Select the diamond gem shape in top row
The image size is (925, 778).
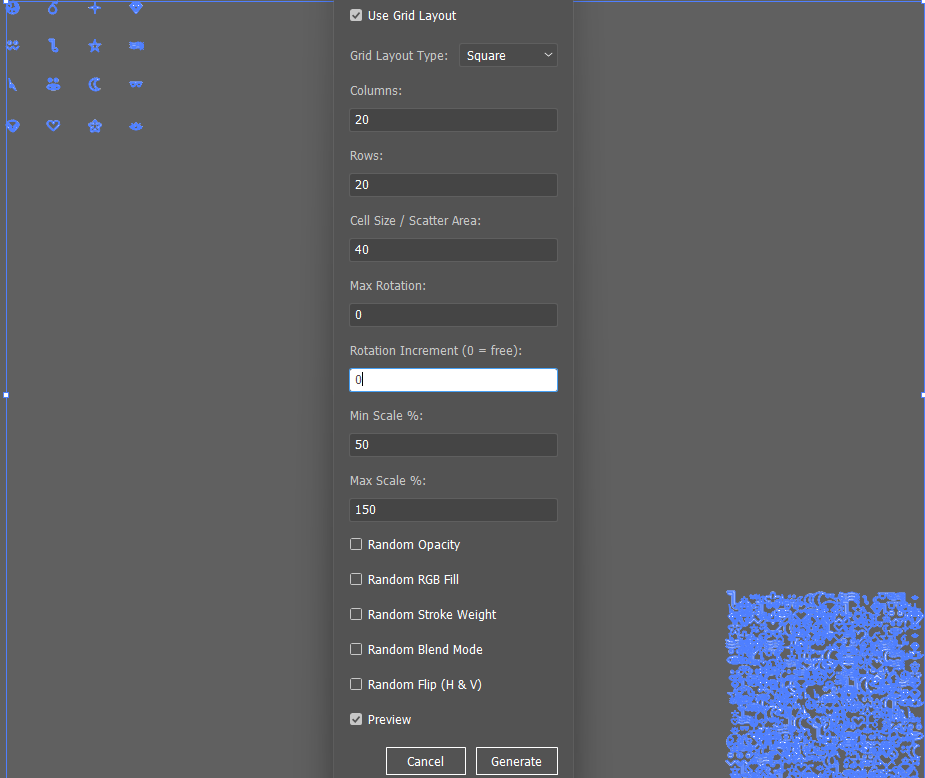coord(136,7)
